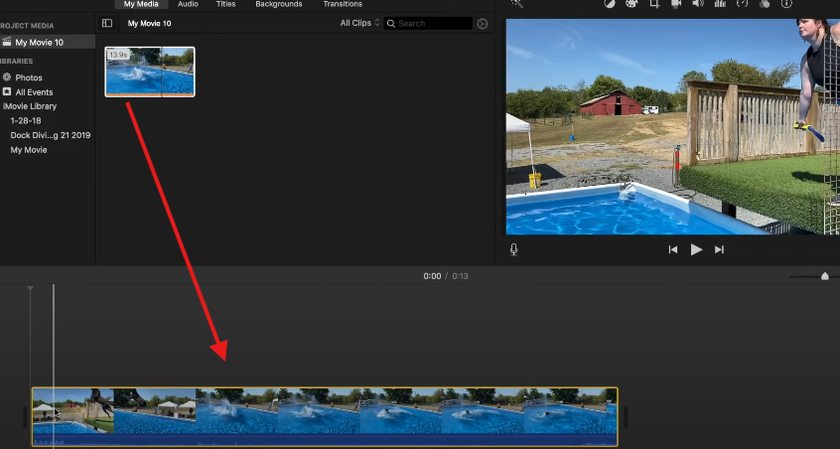The width and height of the screenshot is (840, 449).
Task: Play the movie preview
Action: click(696, 250)
